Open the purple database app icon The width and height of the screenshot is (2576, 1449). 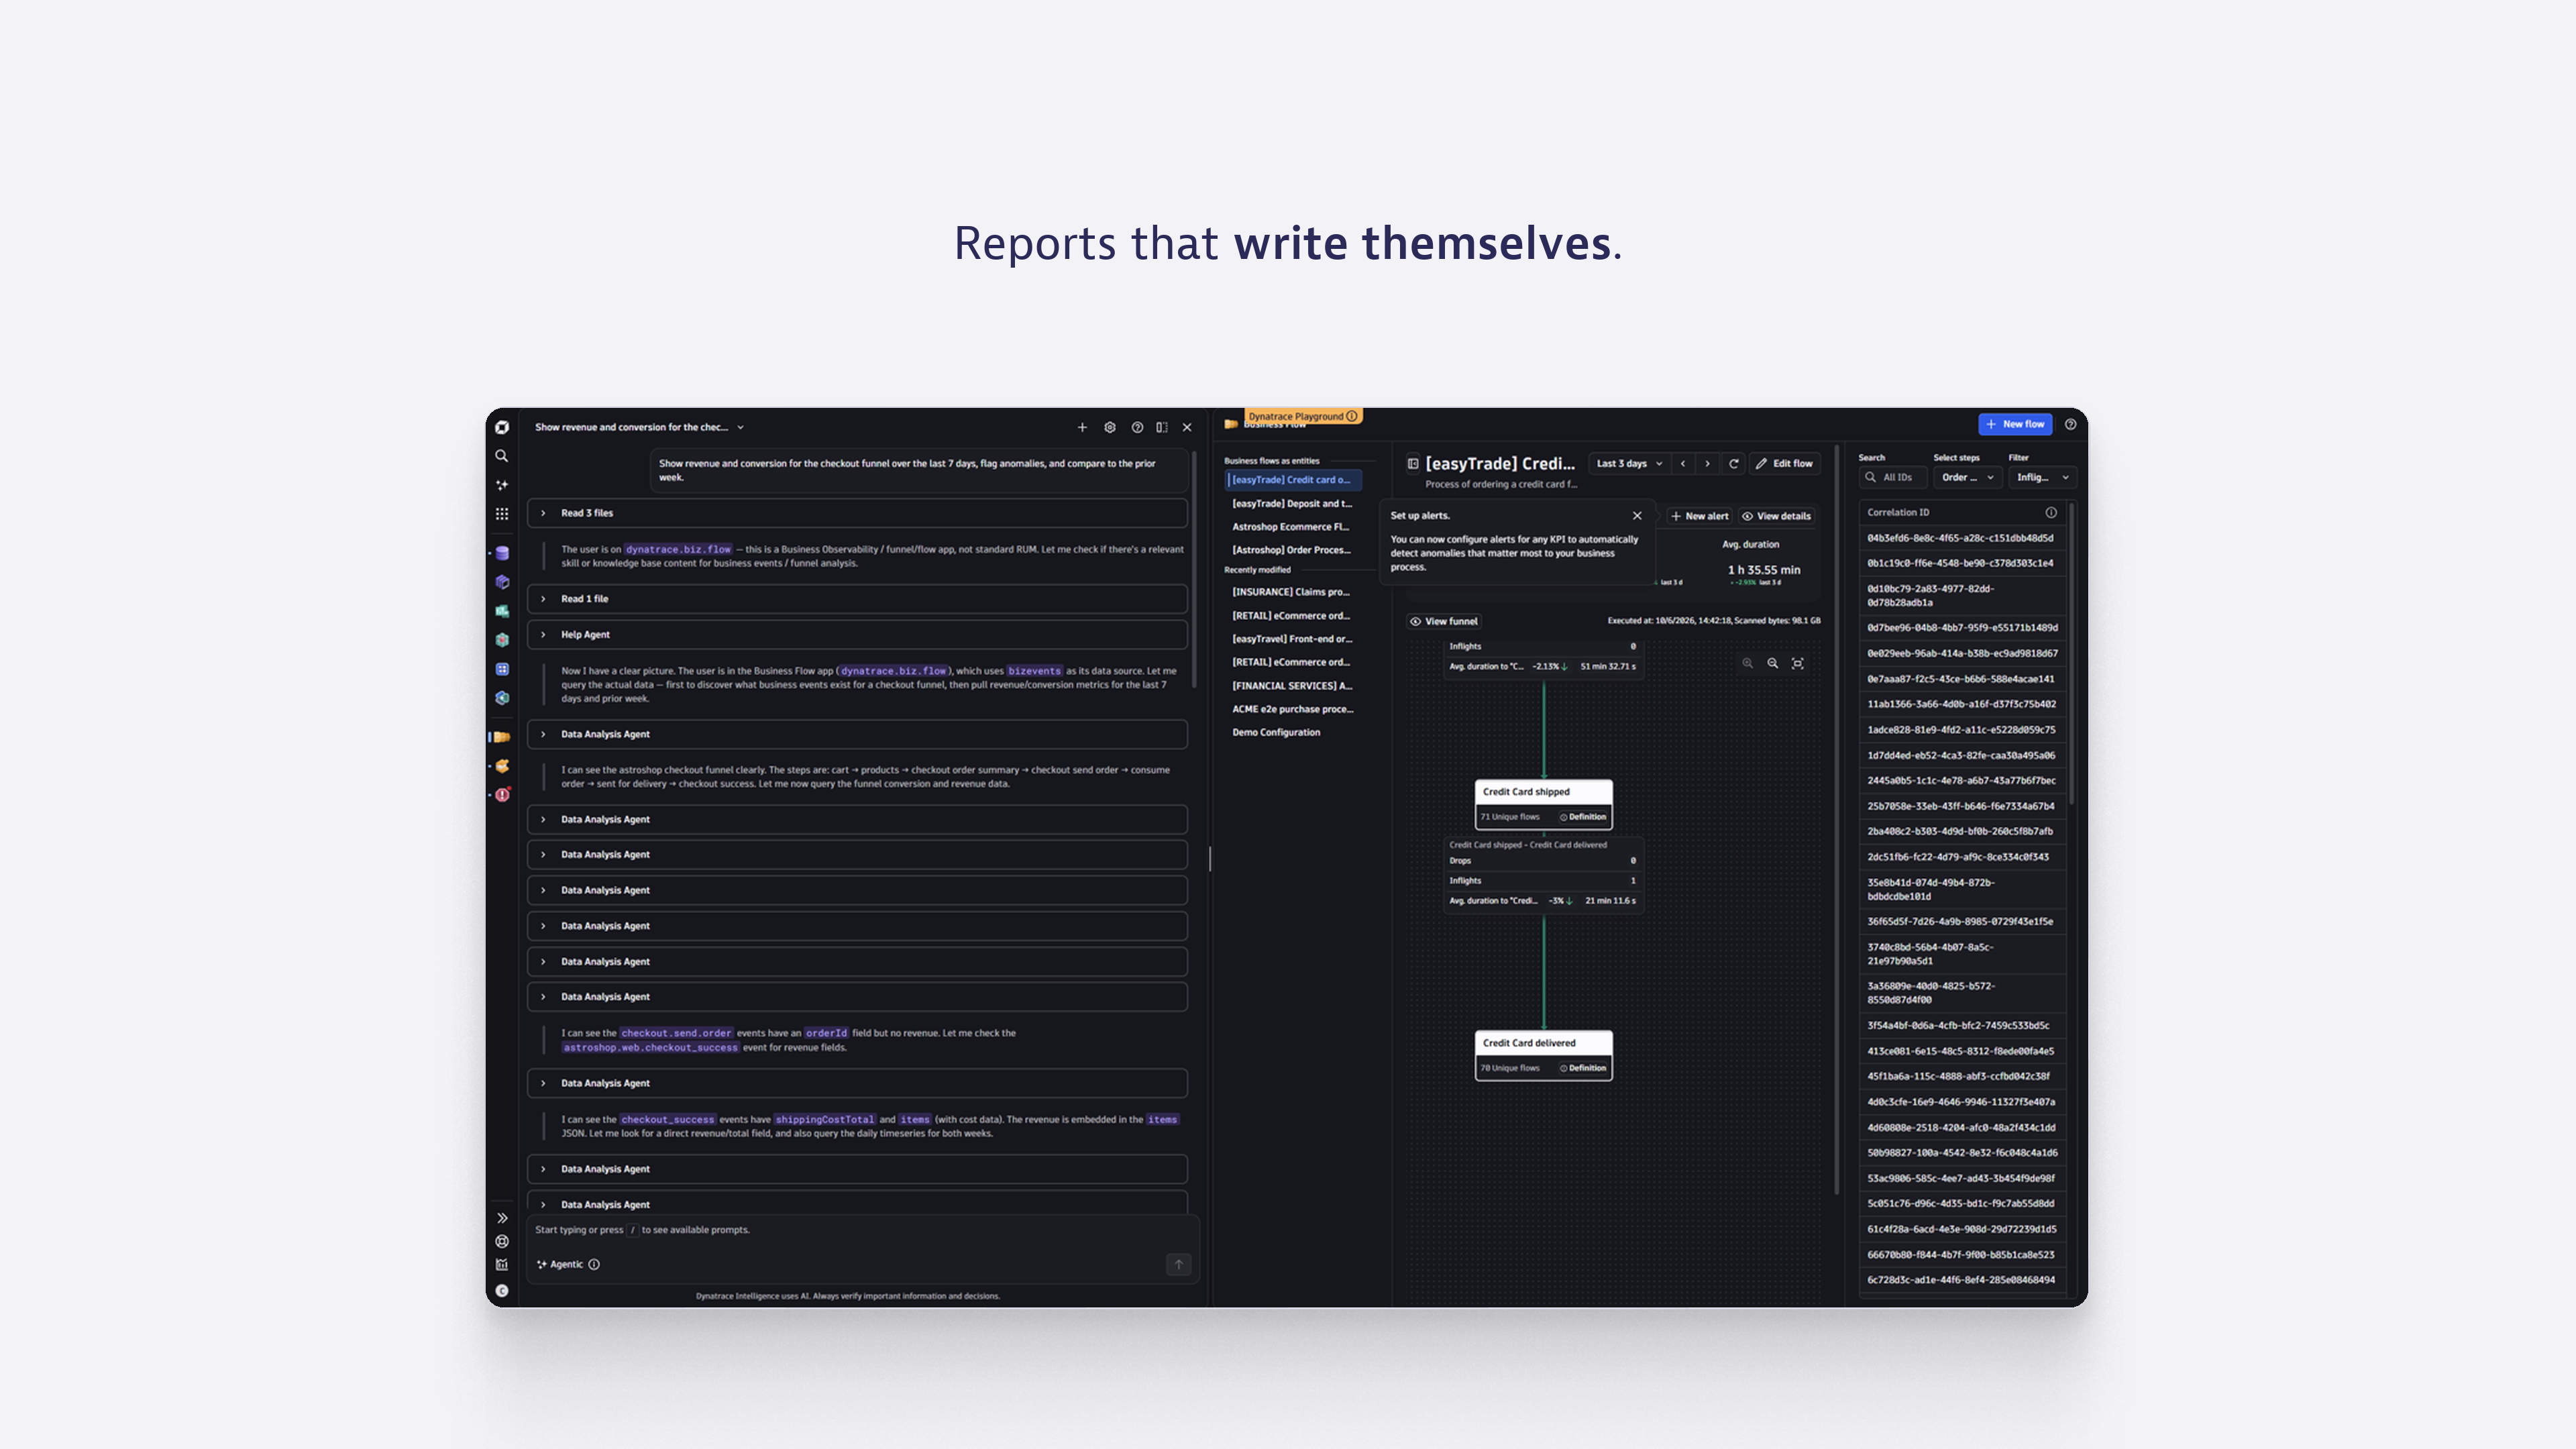[x=502, y=553]
